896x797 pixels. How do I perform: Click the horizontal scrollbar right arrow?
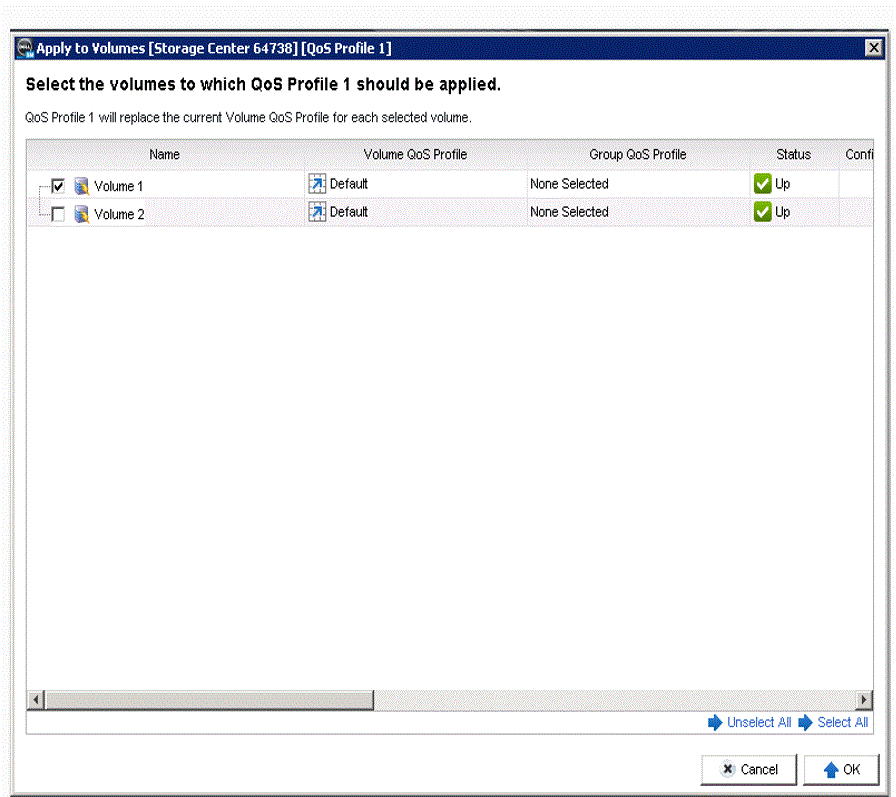863,700
